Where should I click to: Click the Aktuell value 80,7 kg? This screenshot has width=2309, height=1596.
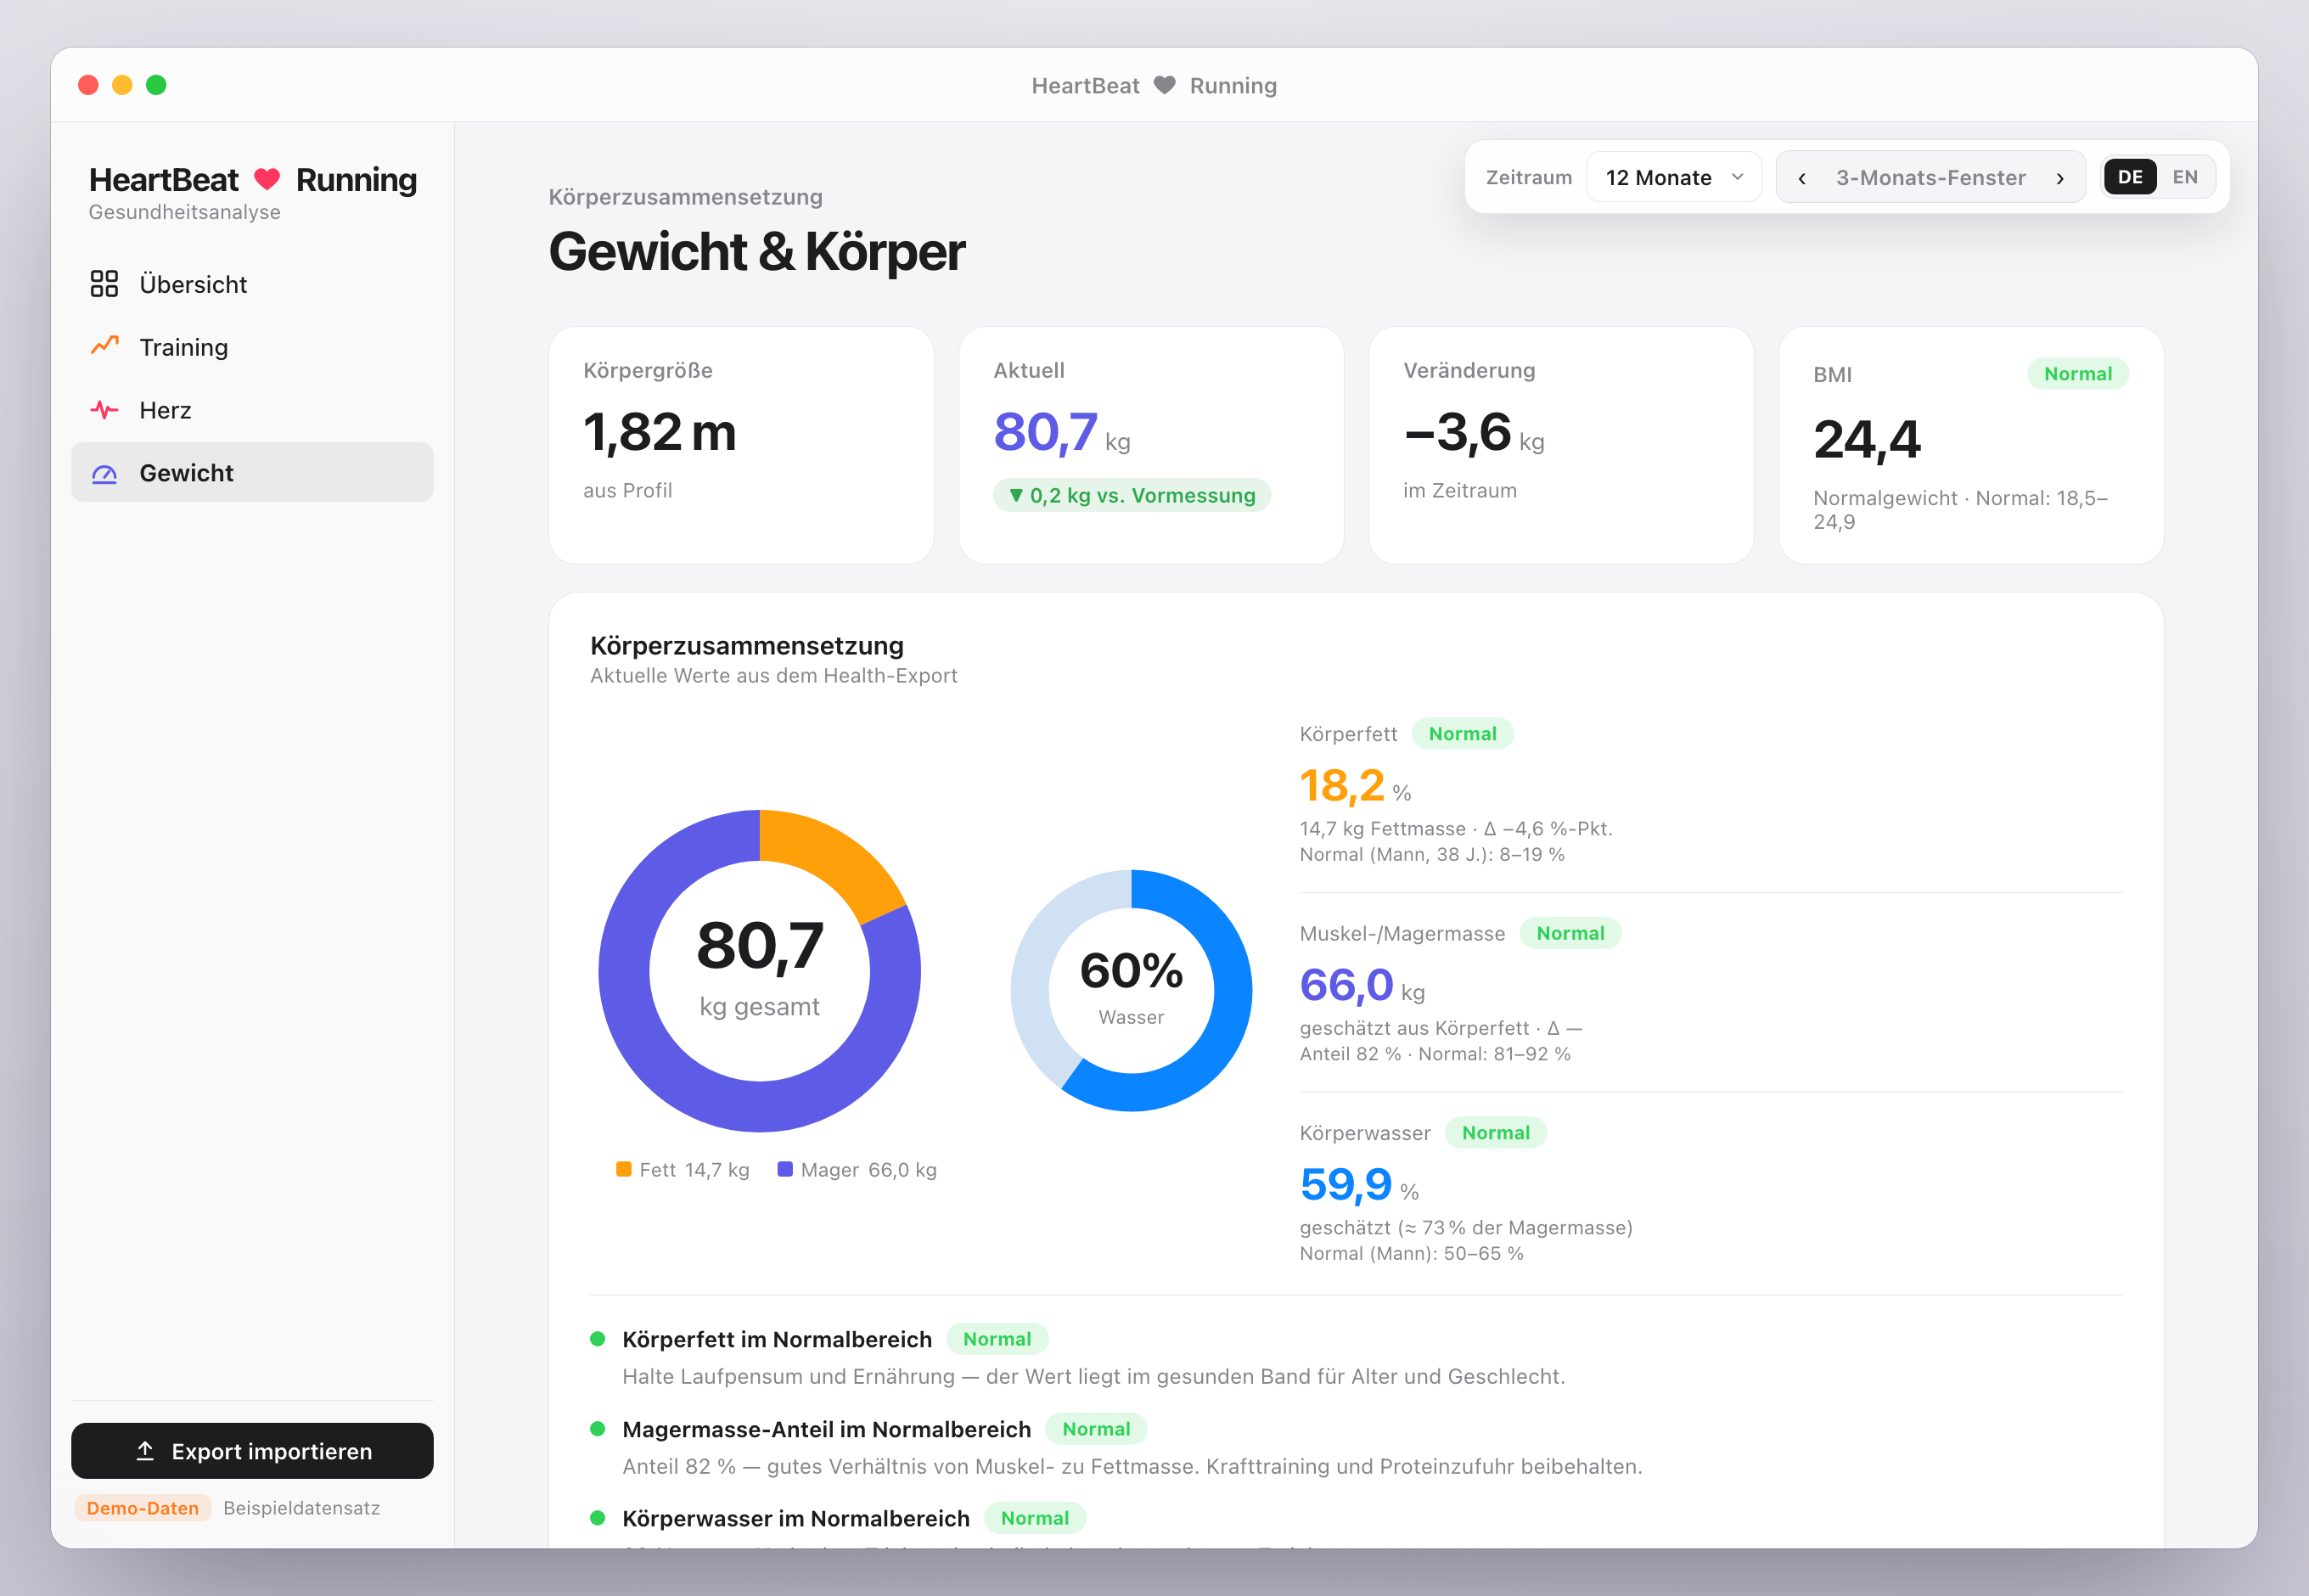tap(1062, 433)
